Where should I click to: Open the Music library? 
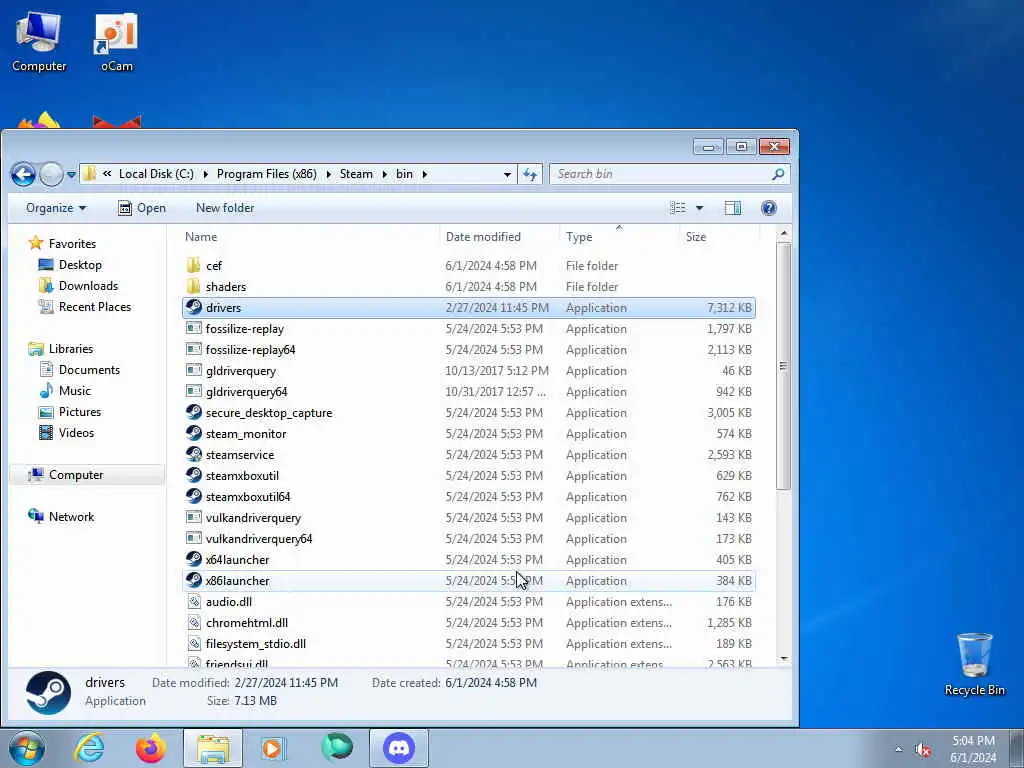(74, 391)
